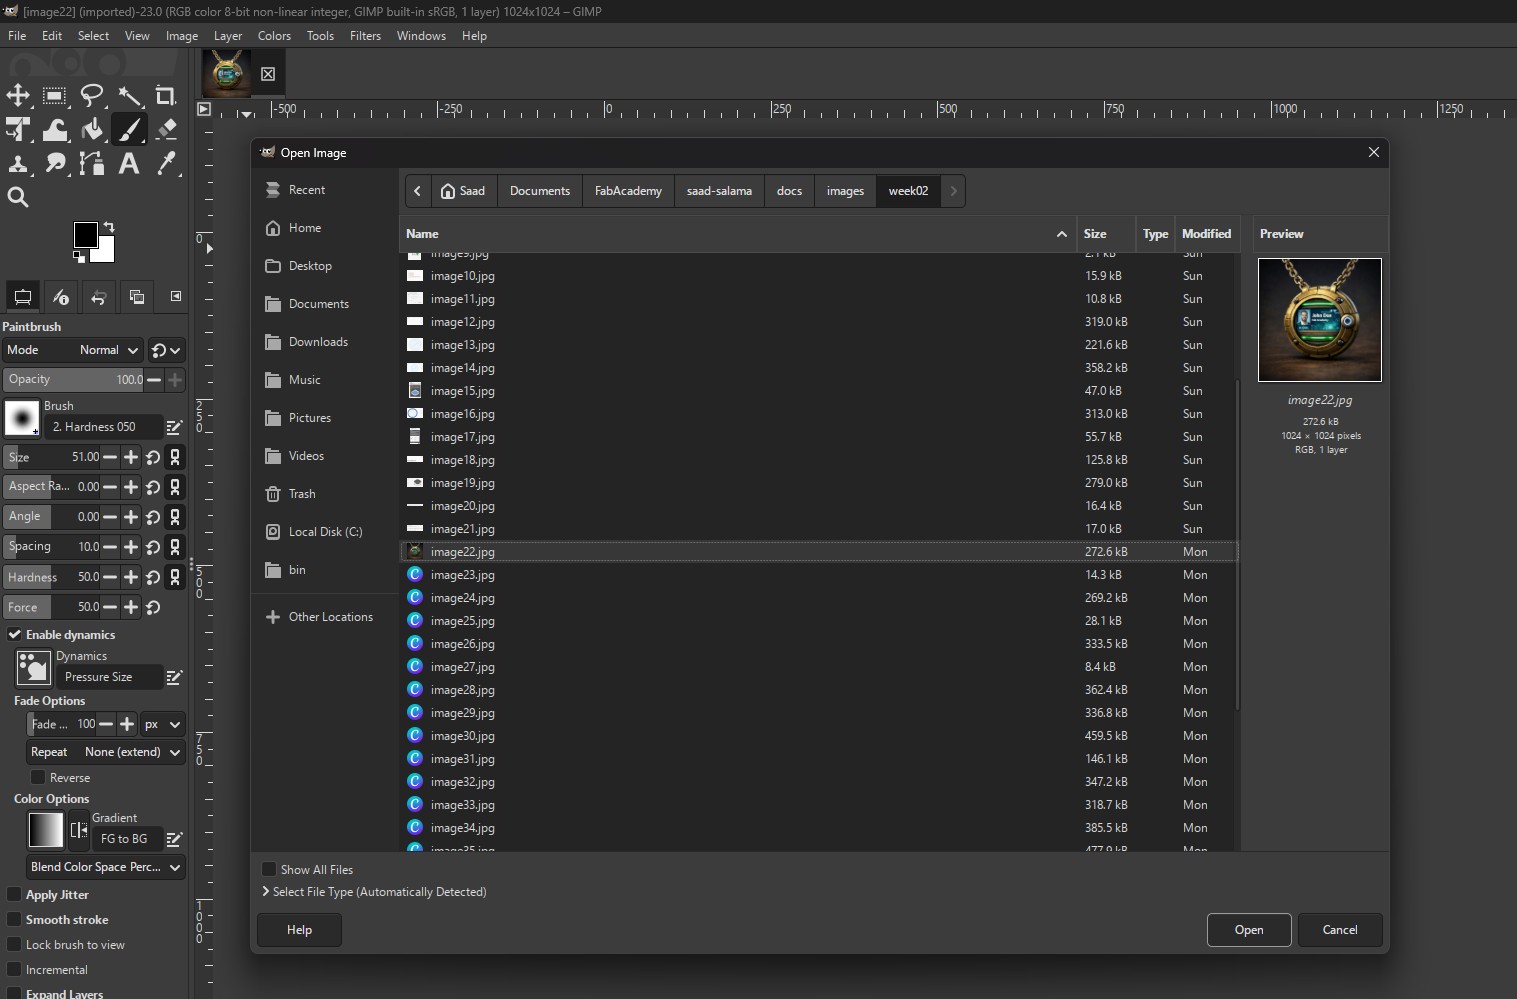Open the Layer menu
This screenshot has height=999, width=1517.
pos(228,36)
